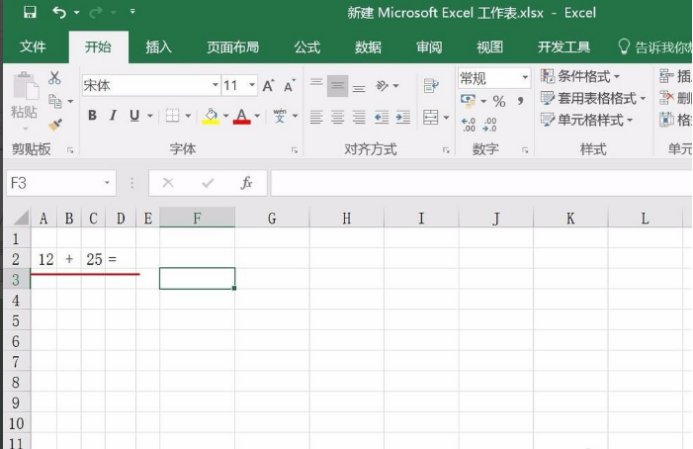Open the fill color palette dropdown
The width and height of the screenshot is (693, 449).
(226, 116)
